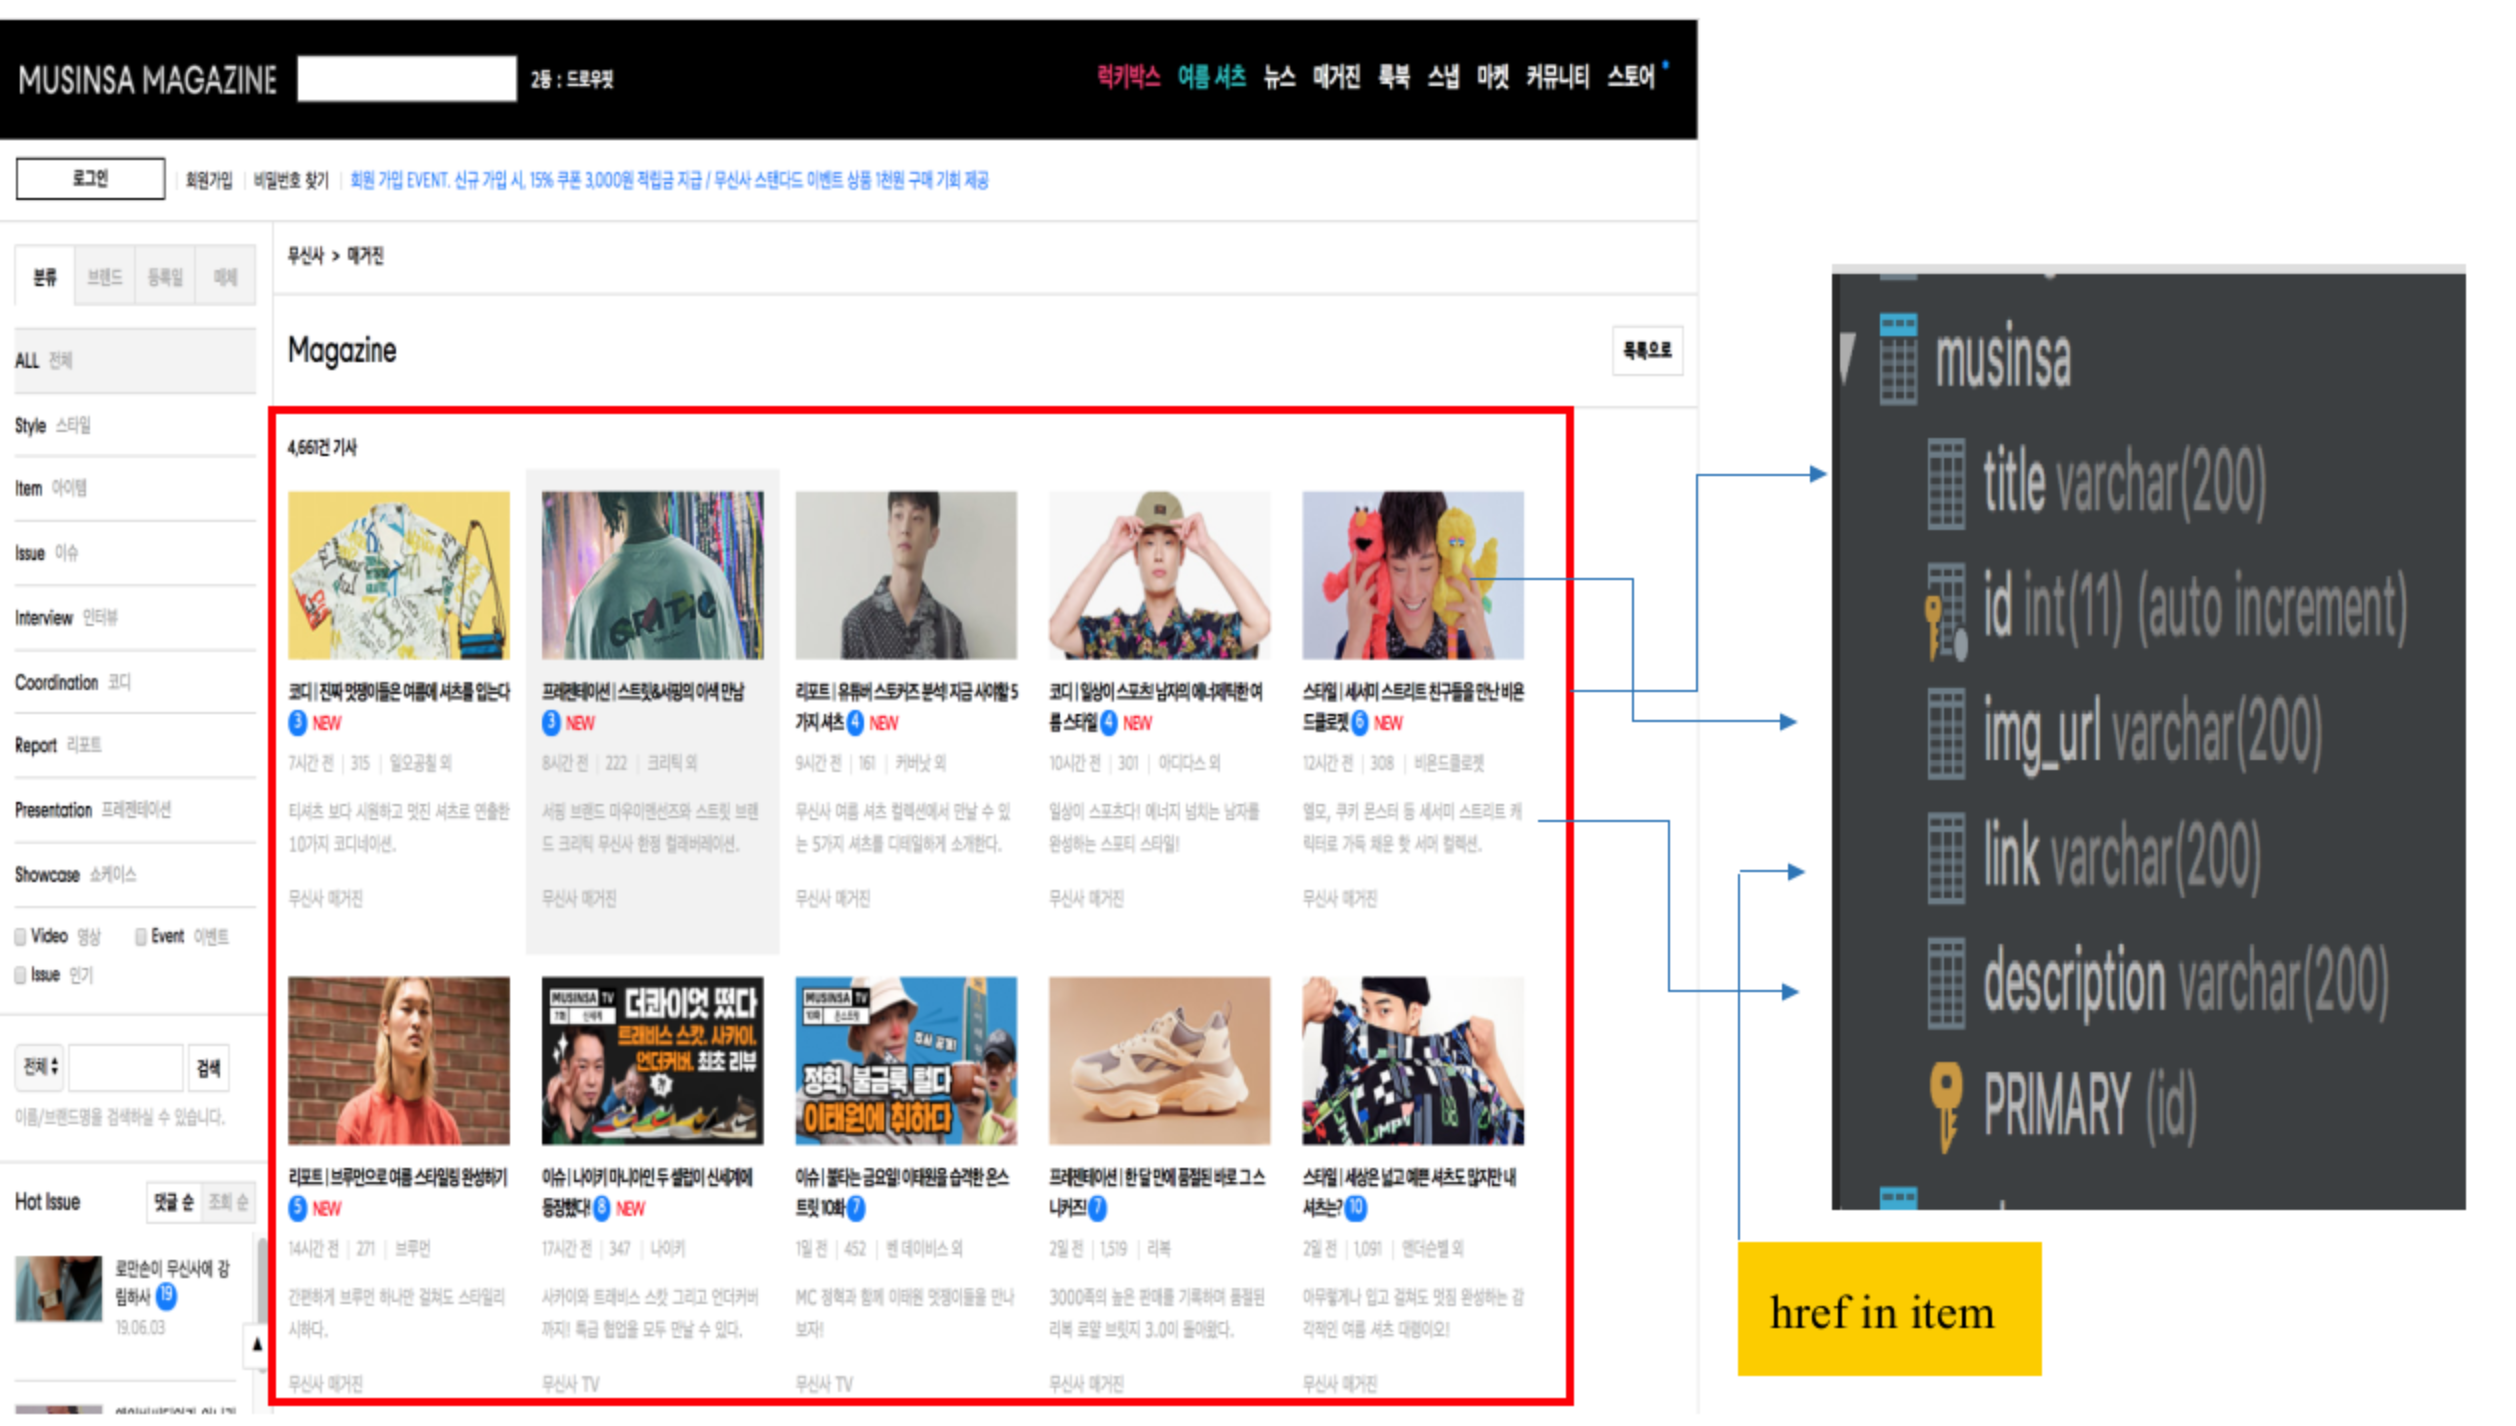Enable the Issue 인기 checkbox
The image size is (2516, 1426).
20,975
